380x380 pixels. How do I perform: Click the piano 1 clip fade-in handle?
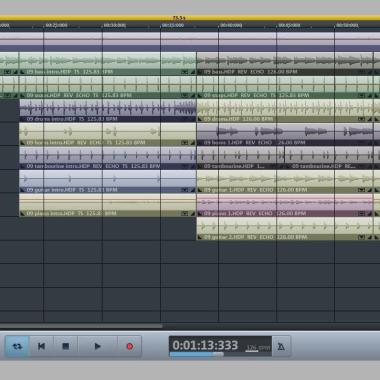tap(200, 214)
